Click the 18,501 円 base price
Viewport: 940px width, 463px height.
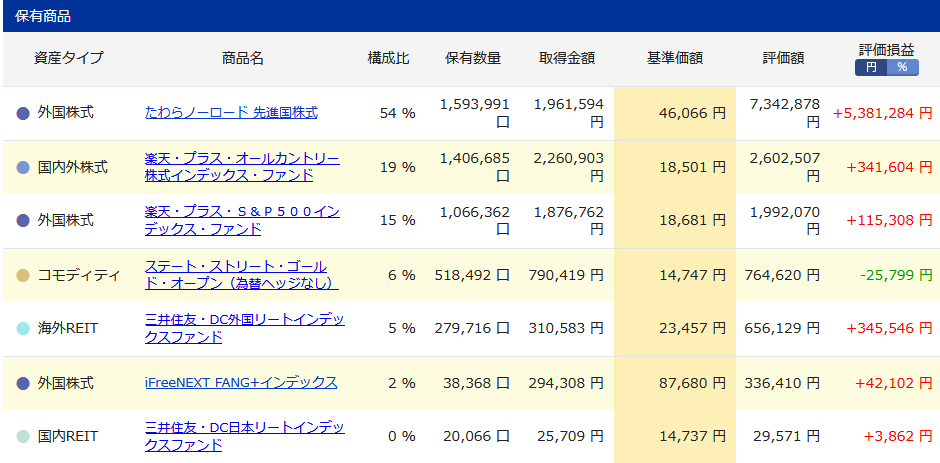[x=690, y=167]
